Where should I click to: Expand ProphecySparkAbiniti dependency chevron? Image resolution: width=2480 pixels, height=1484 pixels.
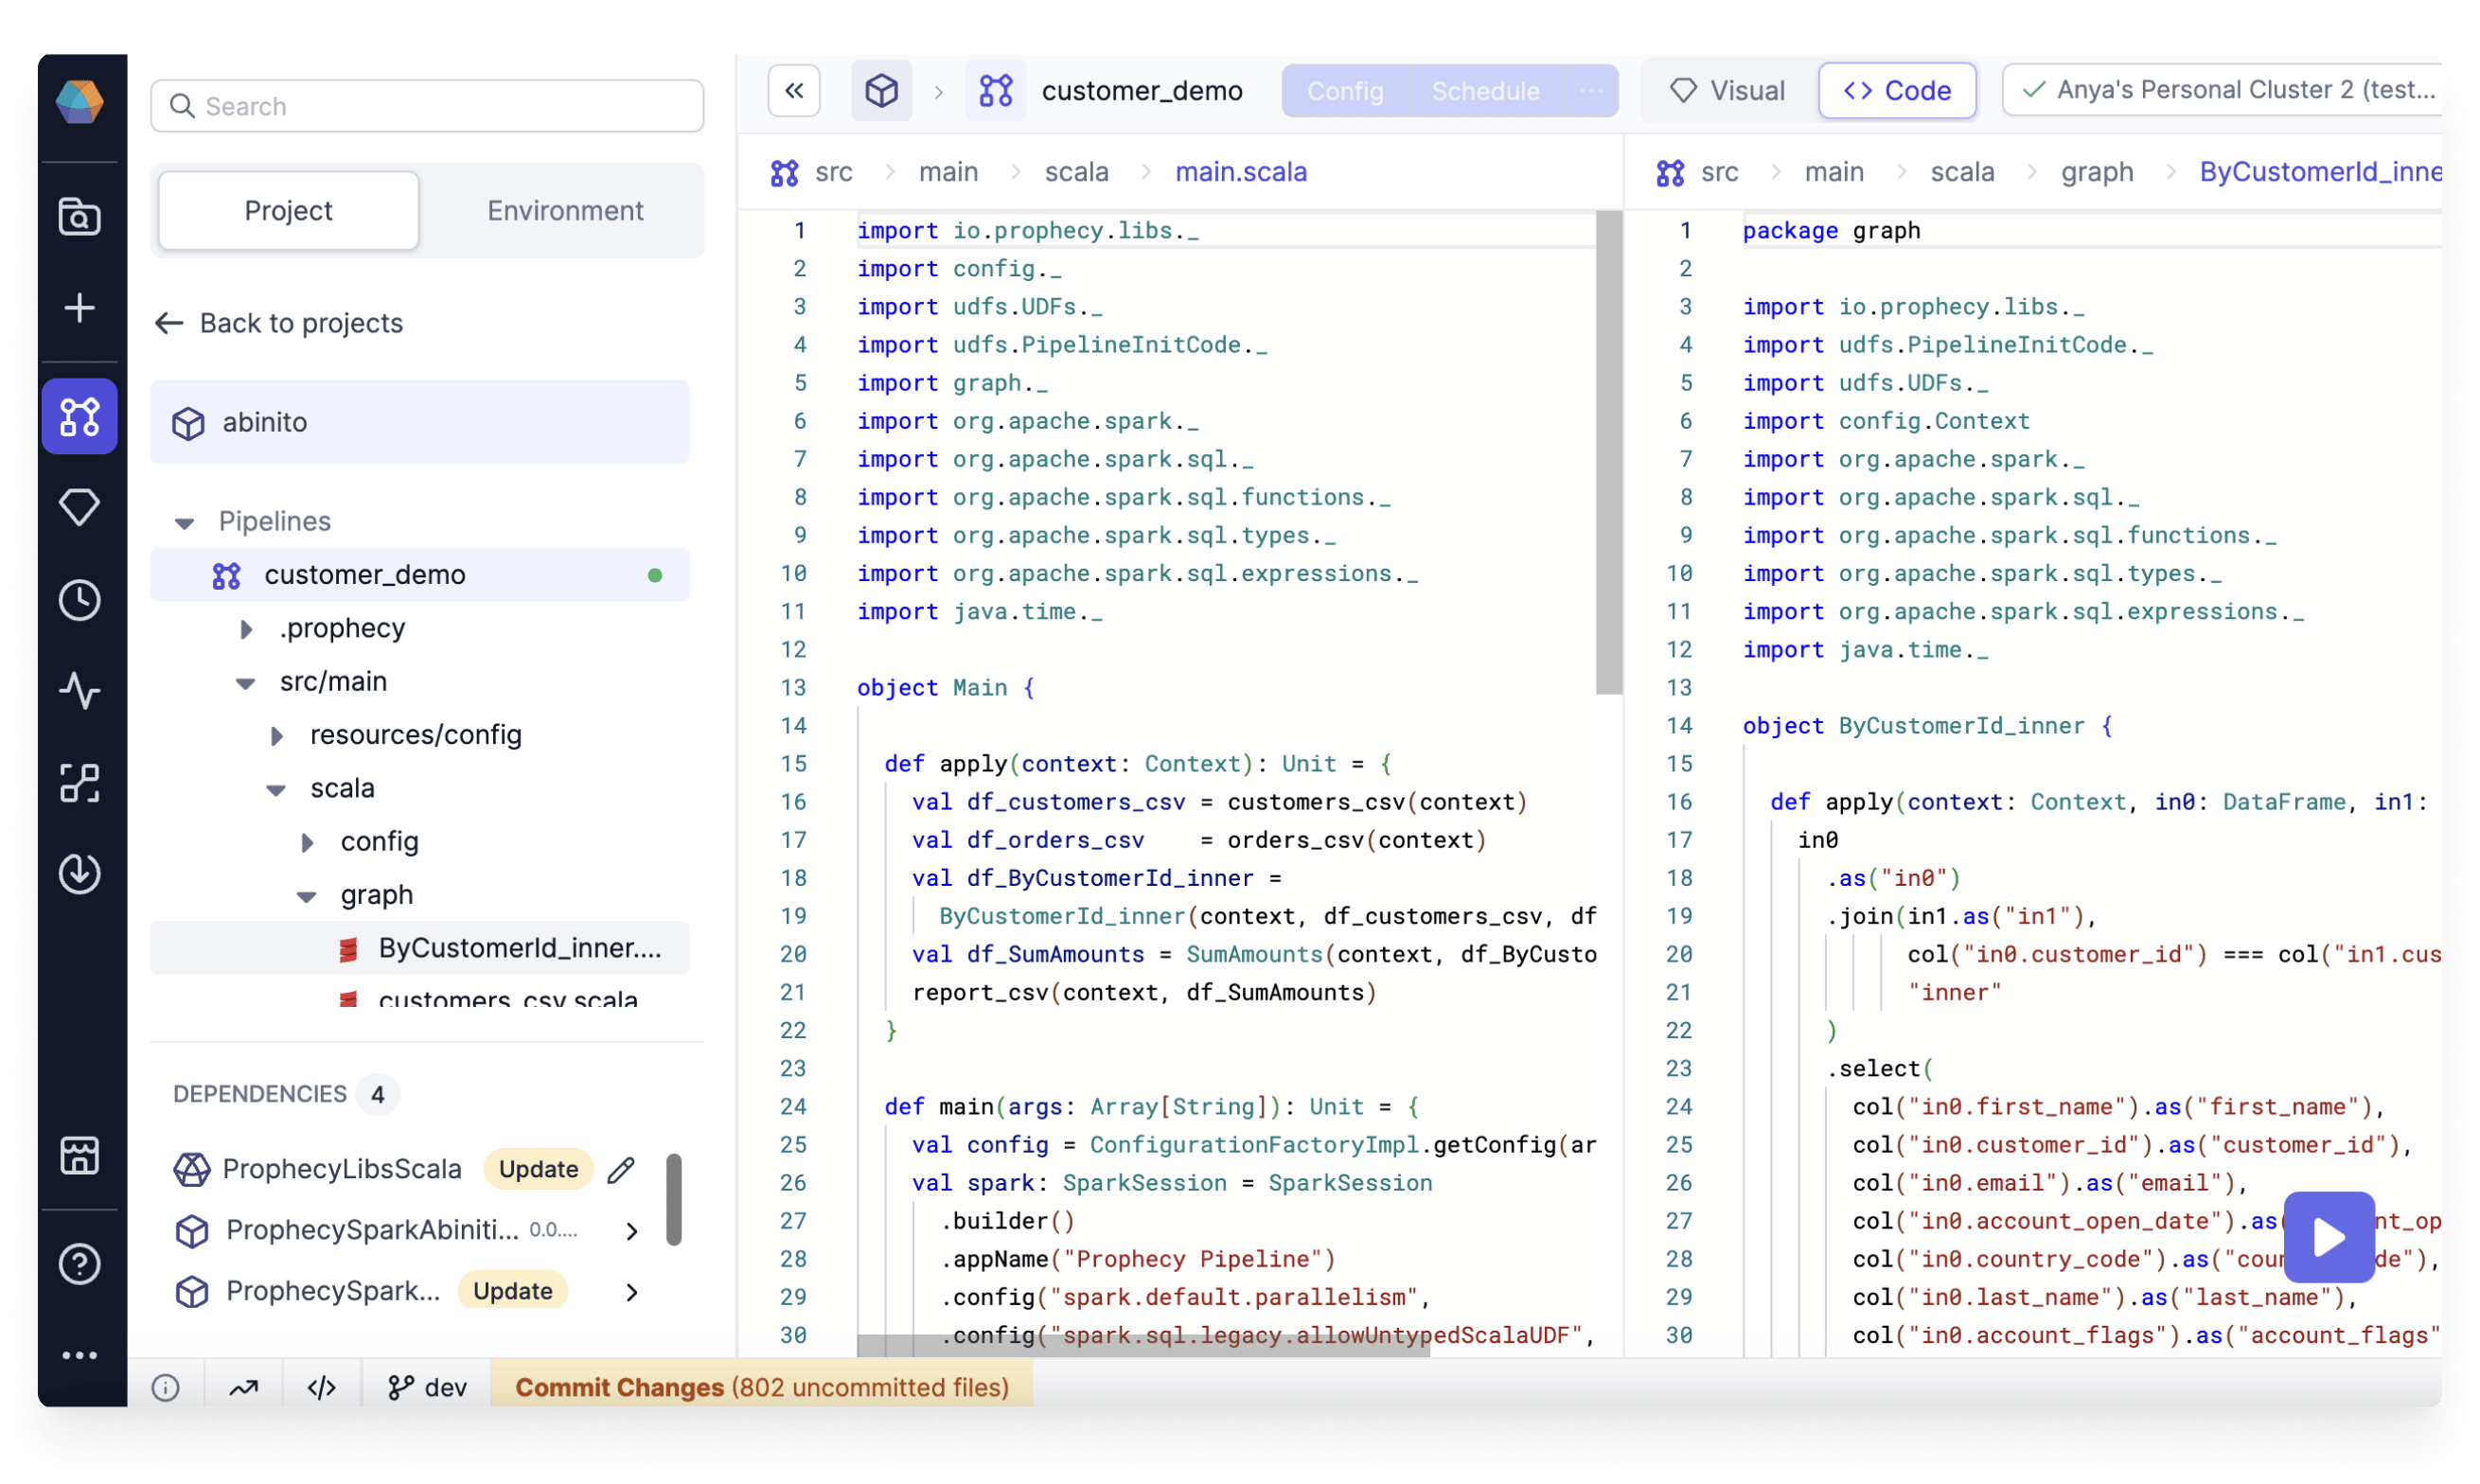632,1231
